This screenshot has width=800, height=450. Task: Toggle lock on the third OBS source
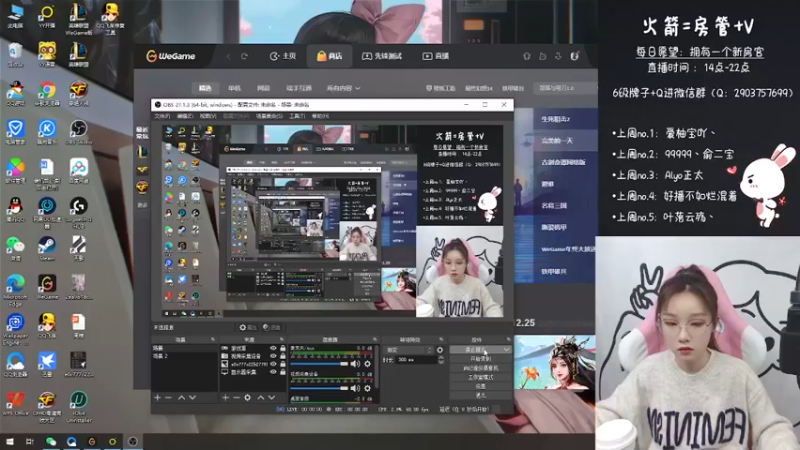tap(283, 364)
